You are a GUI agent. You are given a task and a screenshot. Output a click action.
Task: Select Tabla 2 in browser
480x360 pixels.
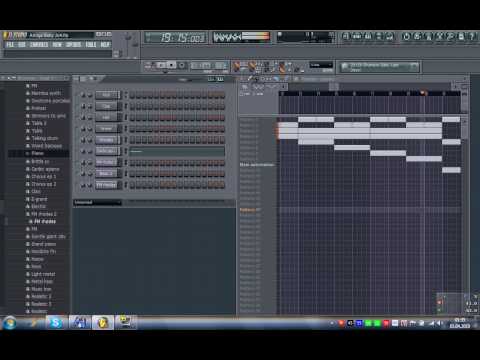[x=39, y=123]
